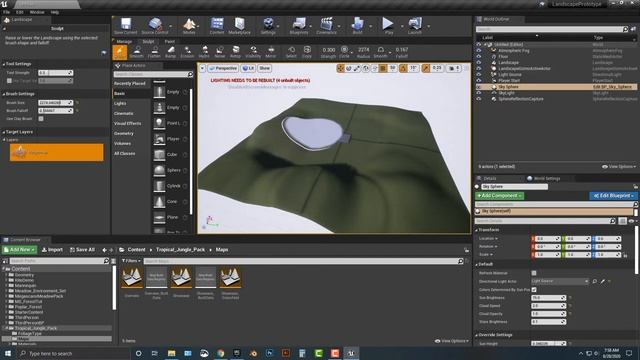Select the landscape Smooth tool
This screenshot has width=640, height=360.
(x=137, y=52)
